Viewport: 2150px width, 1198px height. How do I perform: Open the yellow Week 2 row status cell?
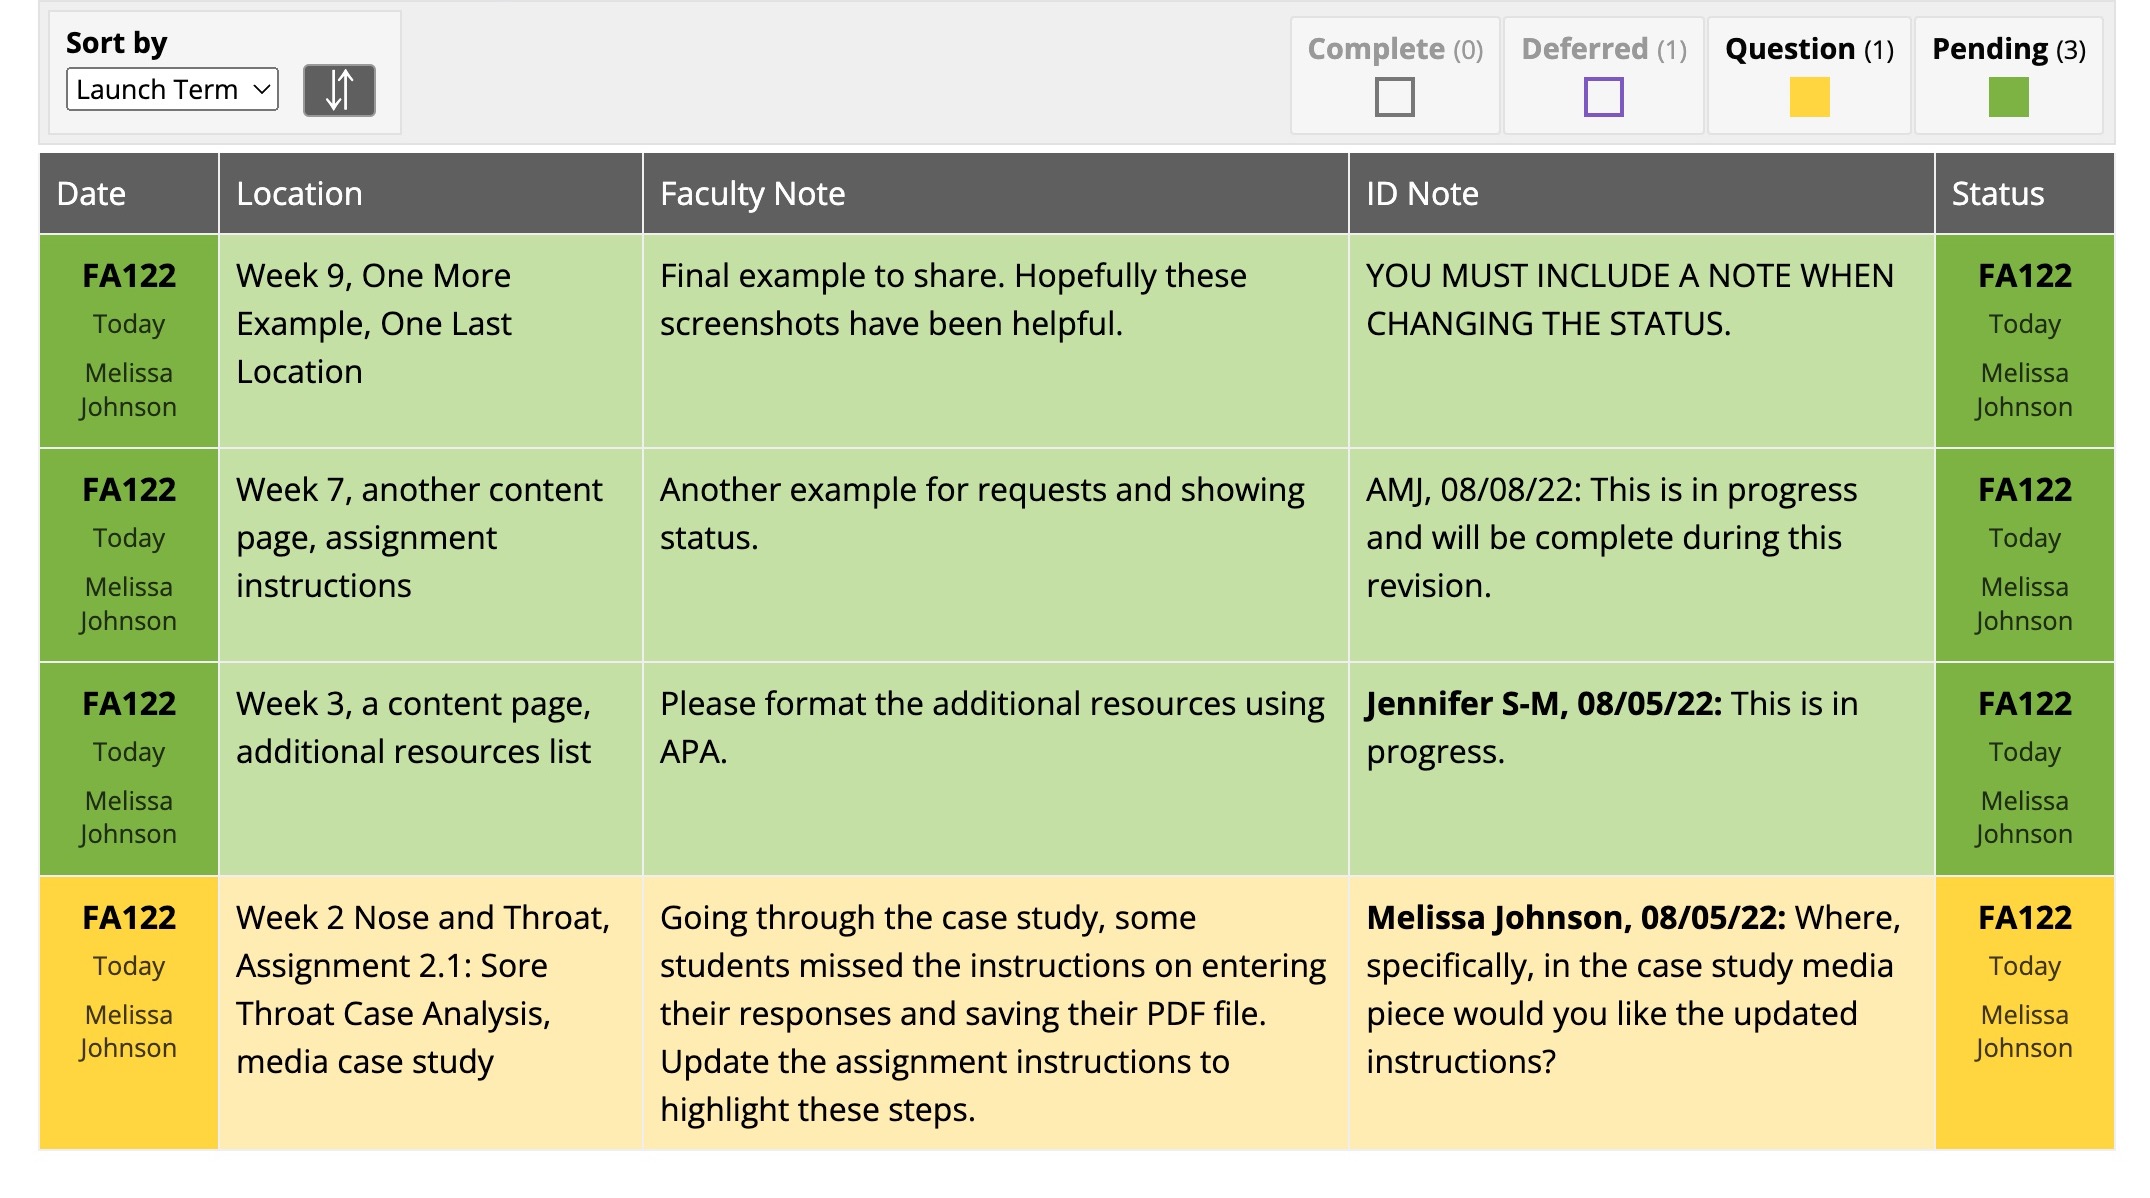point(2024,982)
